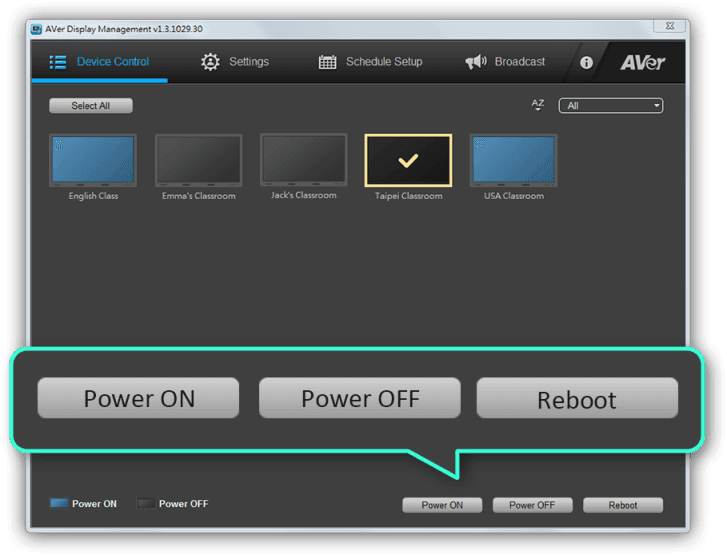Open the Device Control tab
This screenshot has width=727, height=555.
[x=99, y=62]
